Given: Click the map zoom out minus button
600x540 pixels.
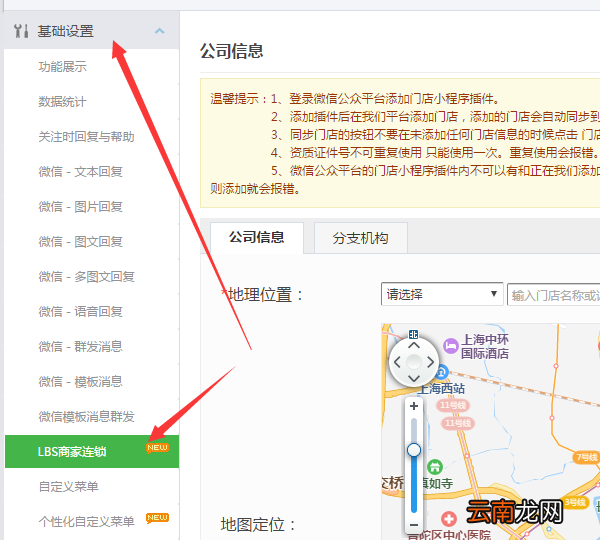Looking at the screenshot, I should pos(414,525).
